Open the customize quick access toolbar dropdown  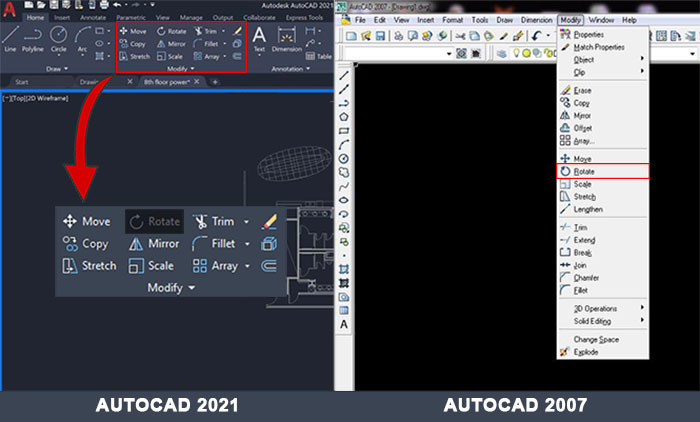click(152, 5)
